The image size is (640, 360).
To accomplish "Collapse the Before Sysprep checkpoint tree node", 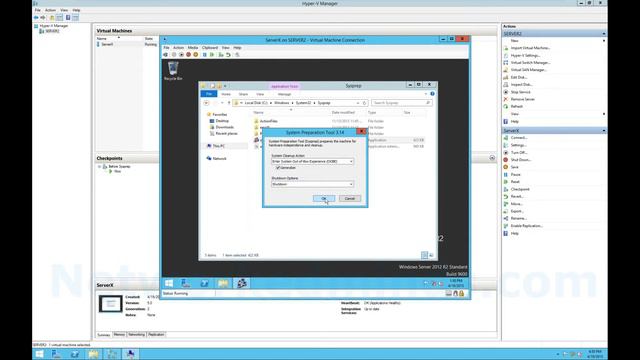I will click(x=99, y=167).
